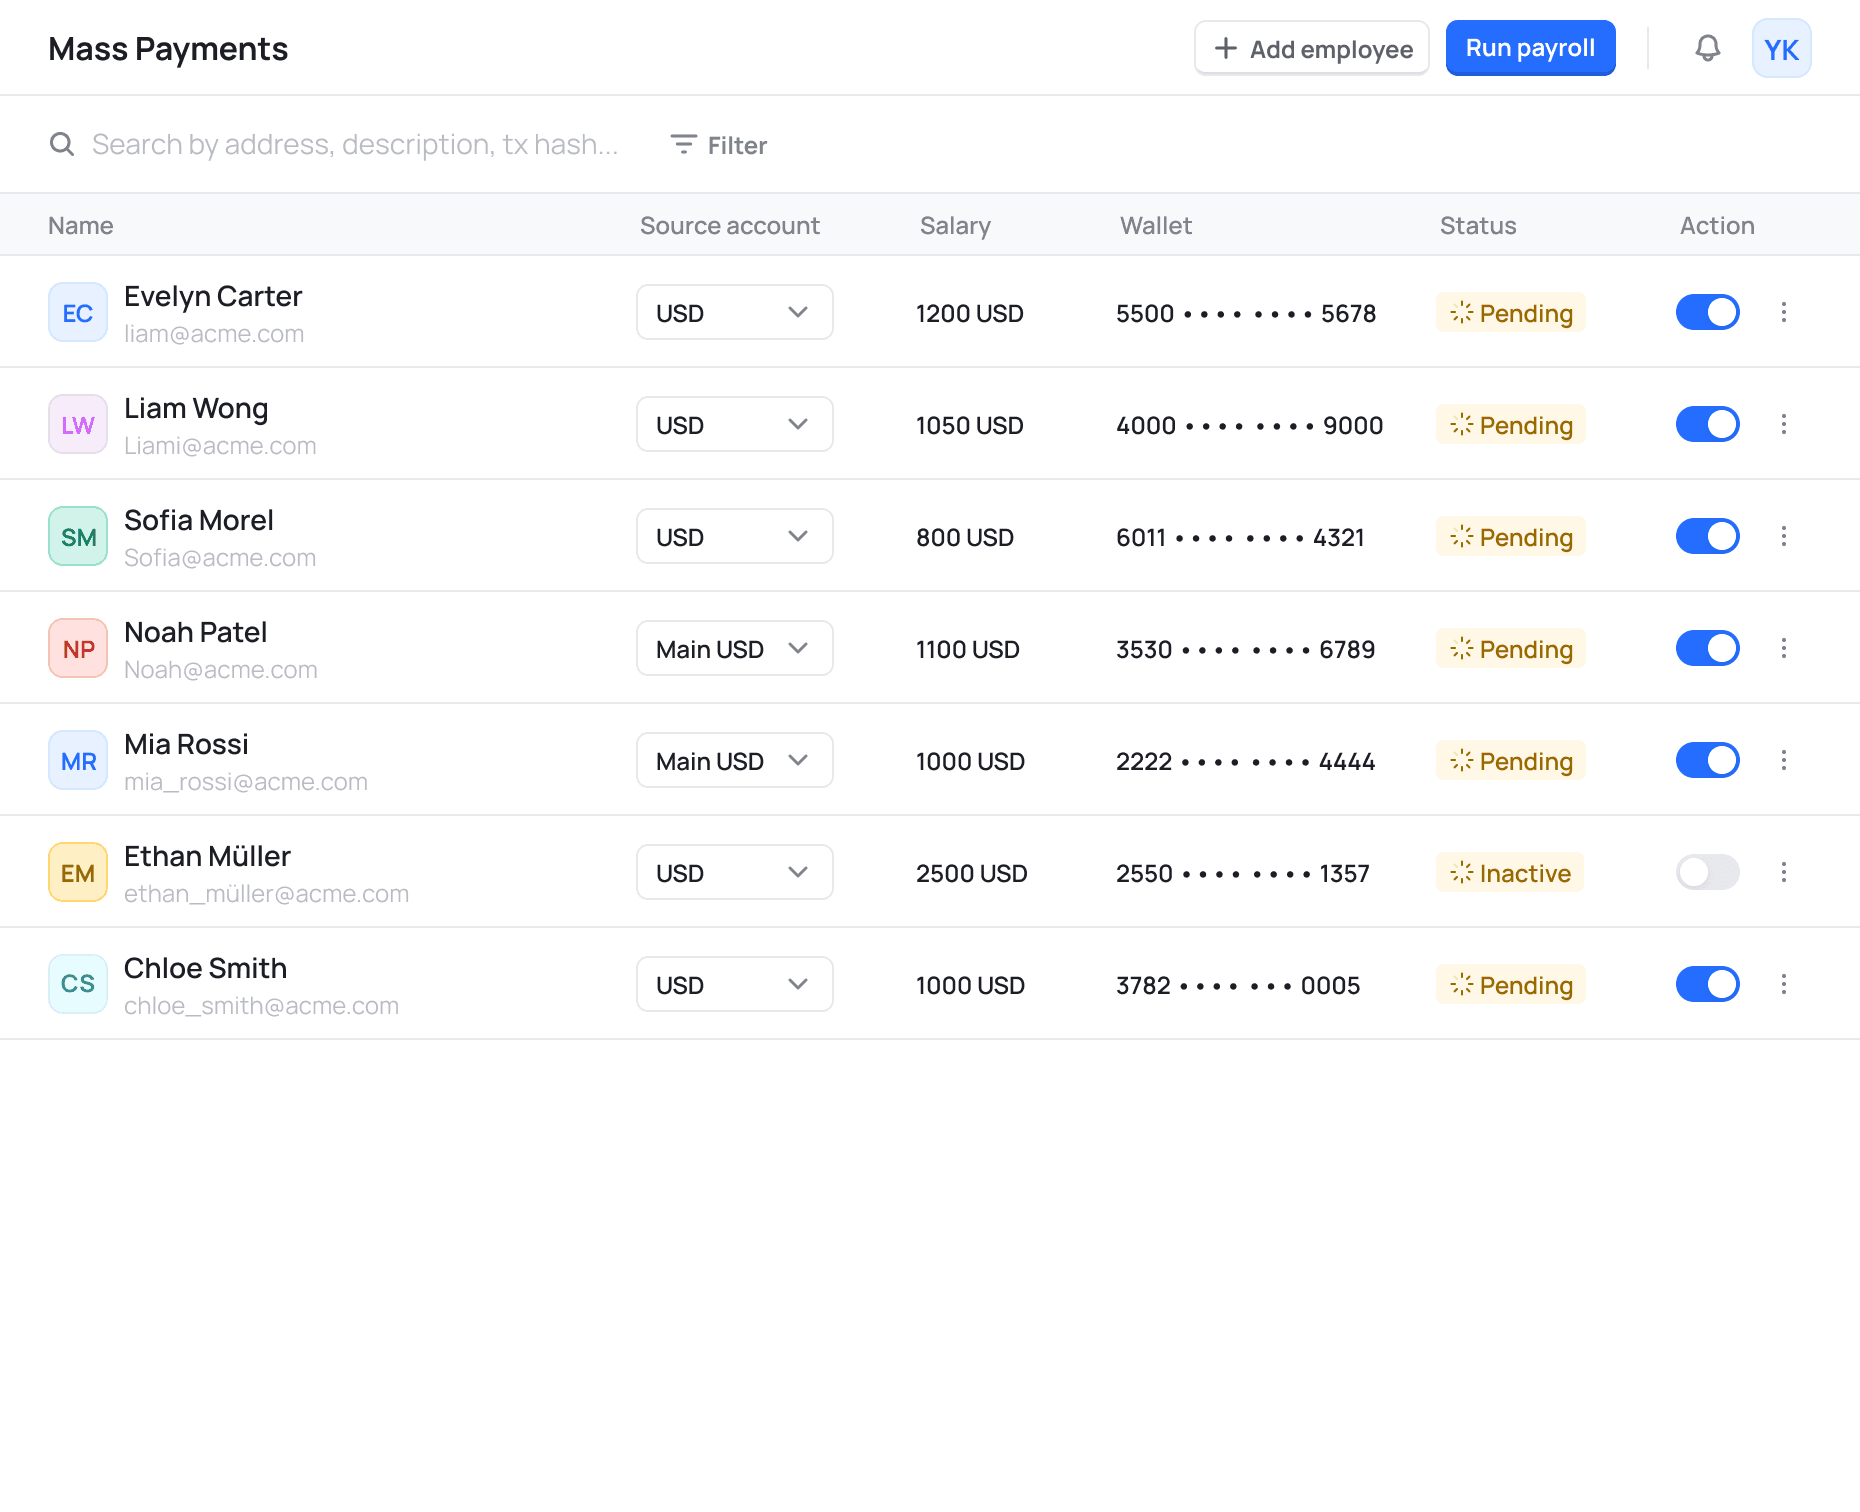Open row actions menu for Evelyn Carter
The width and height of the screenshot is (1860, 1512).
[1784, 312]
